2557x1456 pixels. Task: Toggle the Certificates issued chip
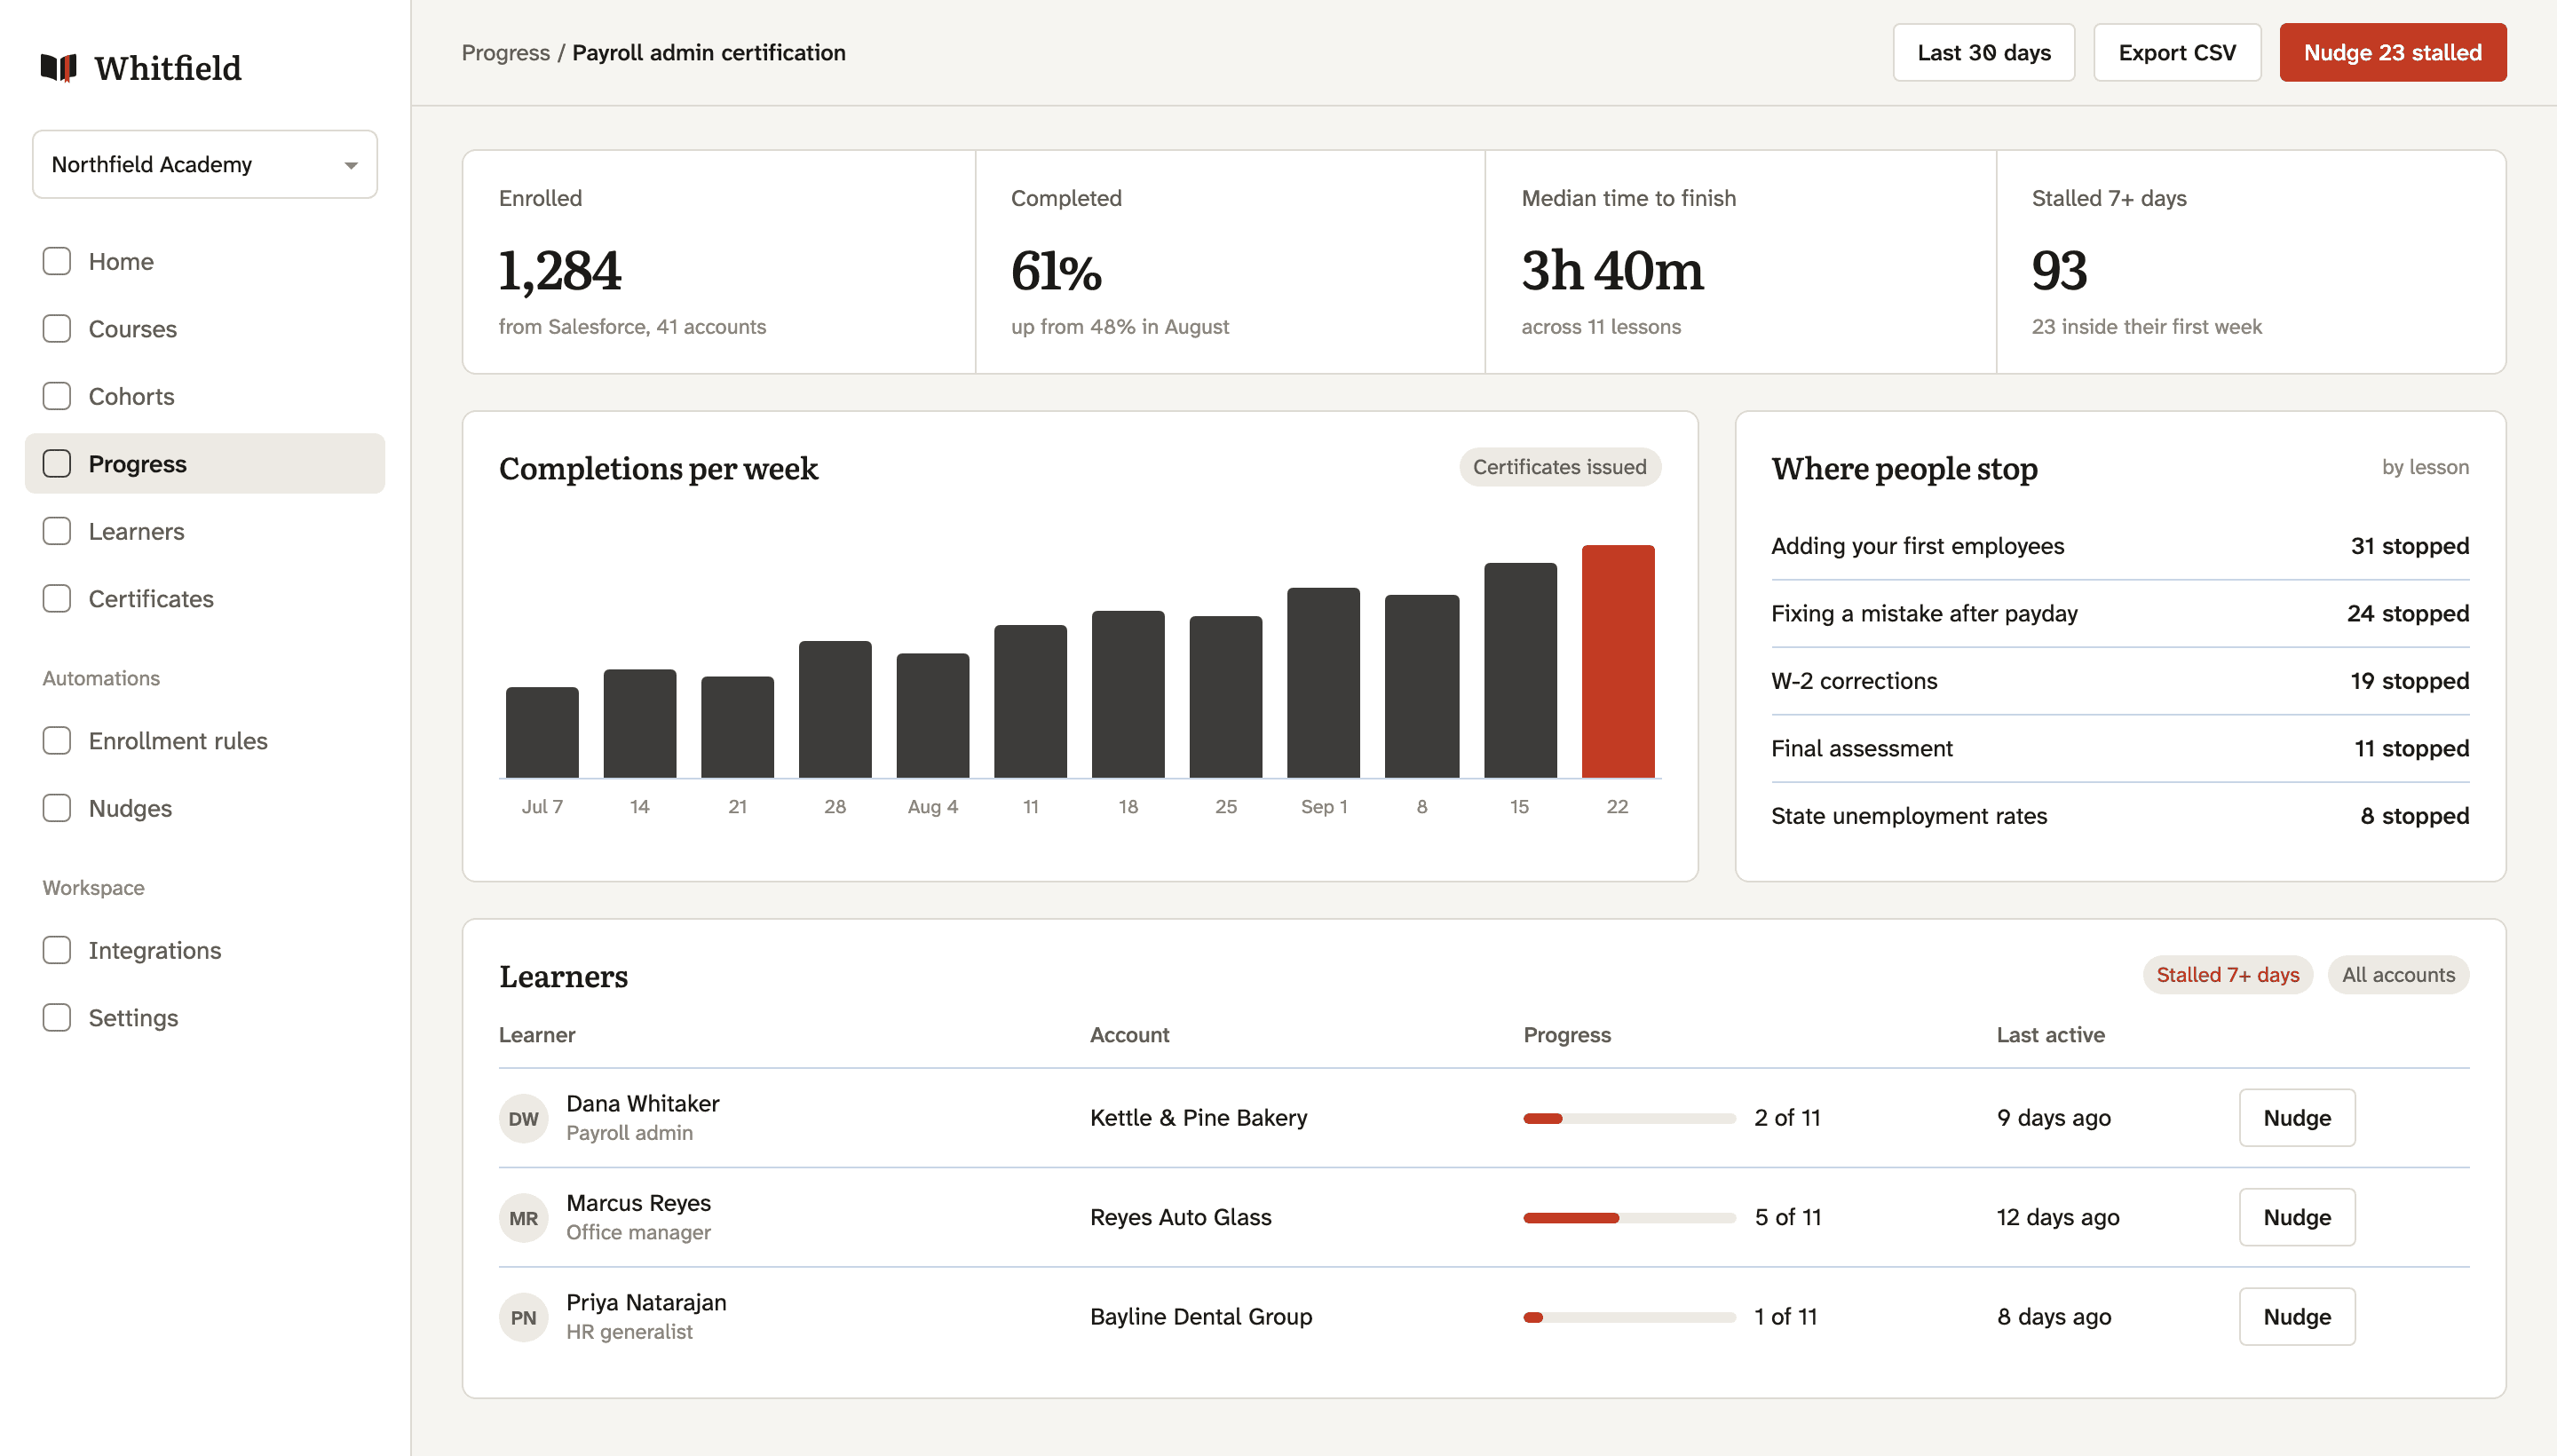coord(1559,467)
